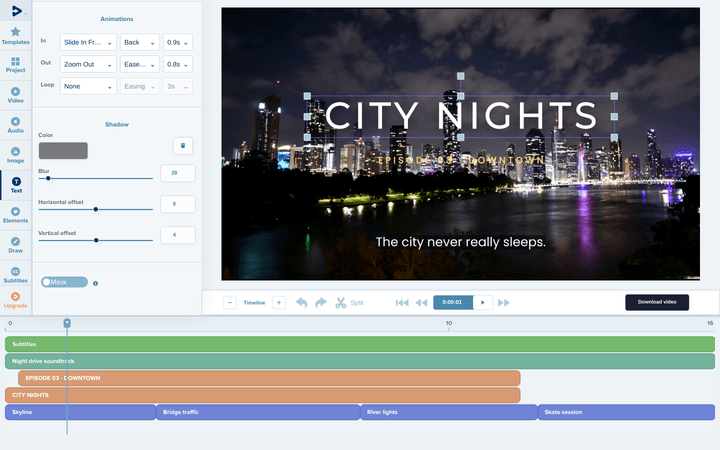Screen dimensions: 720x450
Task: Open the Project panel
Action: point(16,65)
